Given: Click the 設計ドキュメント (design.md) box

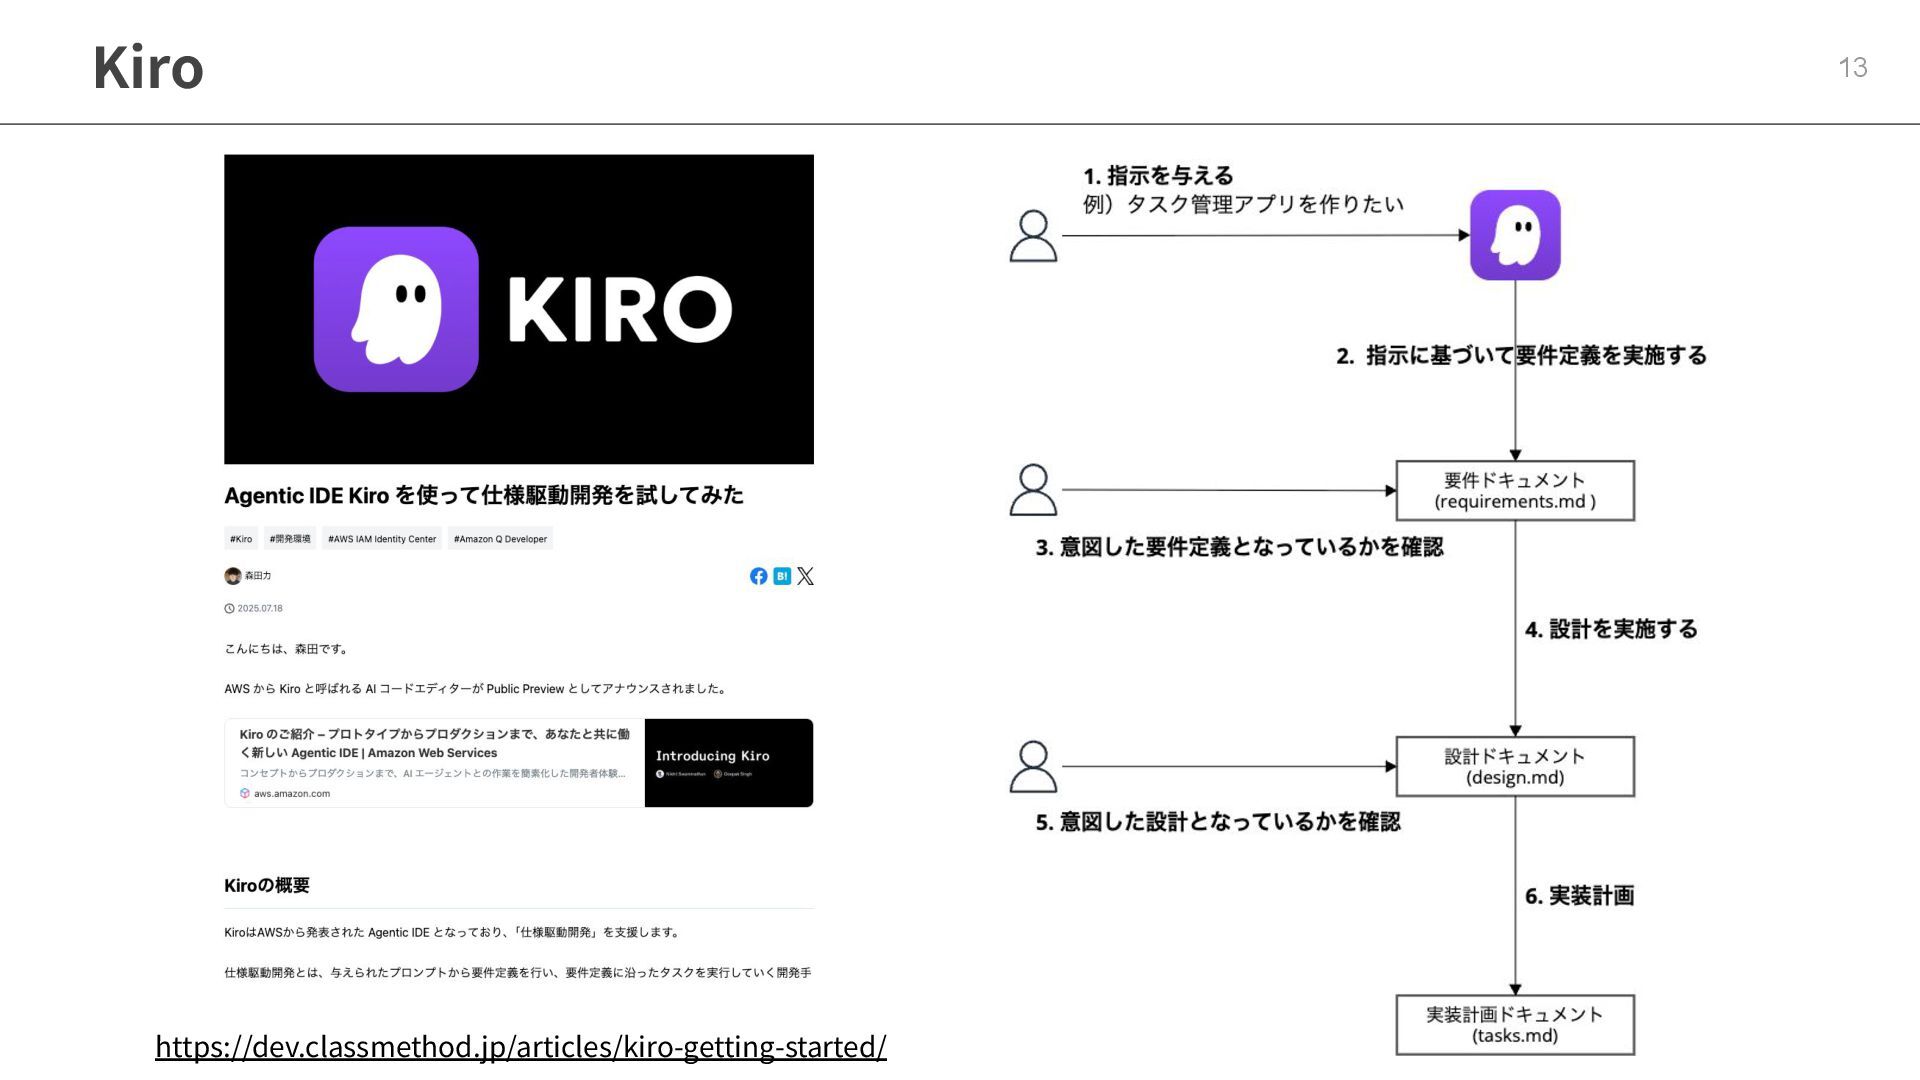Looking at the screenshot, I should (1515, 767).
